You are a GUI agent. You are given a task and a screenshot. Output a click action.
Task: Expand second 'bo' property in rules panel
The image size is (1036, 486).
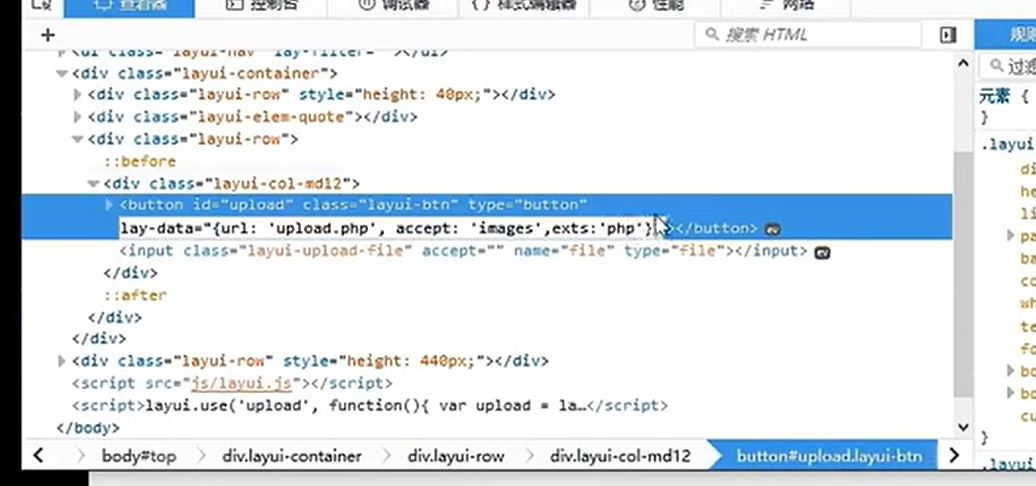click(x=1010, y=393)
